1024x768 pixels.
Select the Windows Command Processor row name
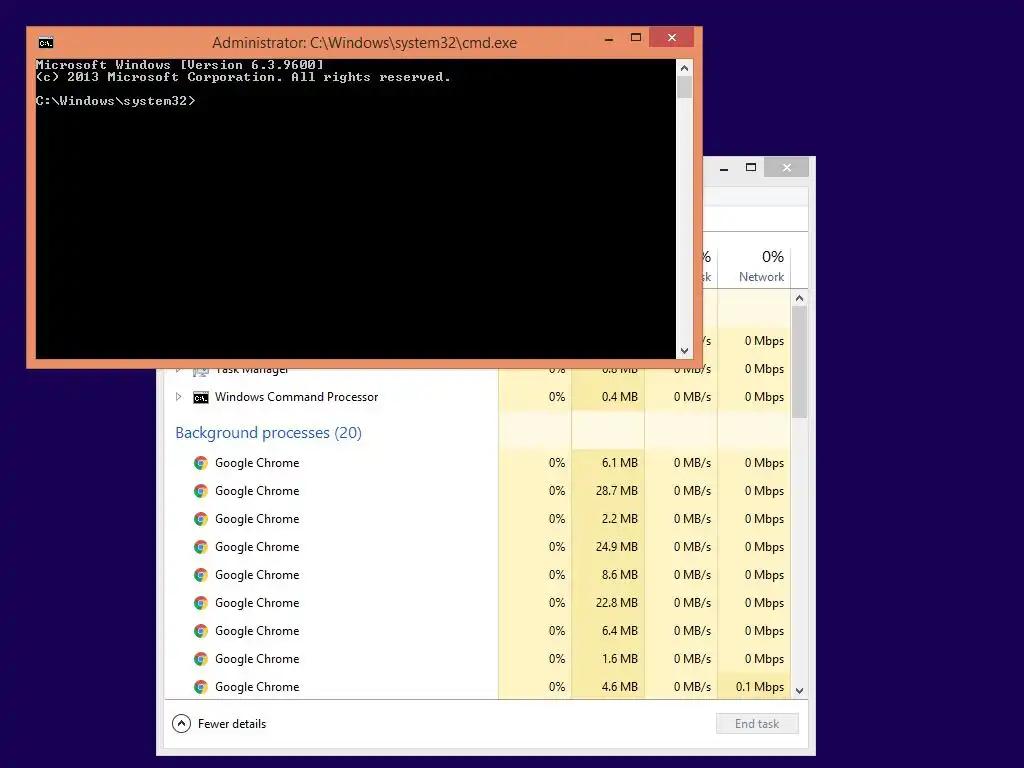pos(296,397)
